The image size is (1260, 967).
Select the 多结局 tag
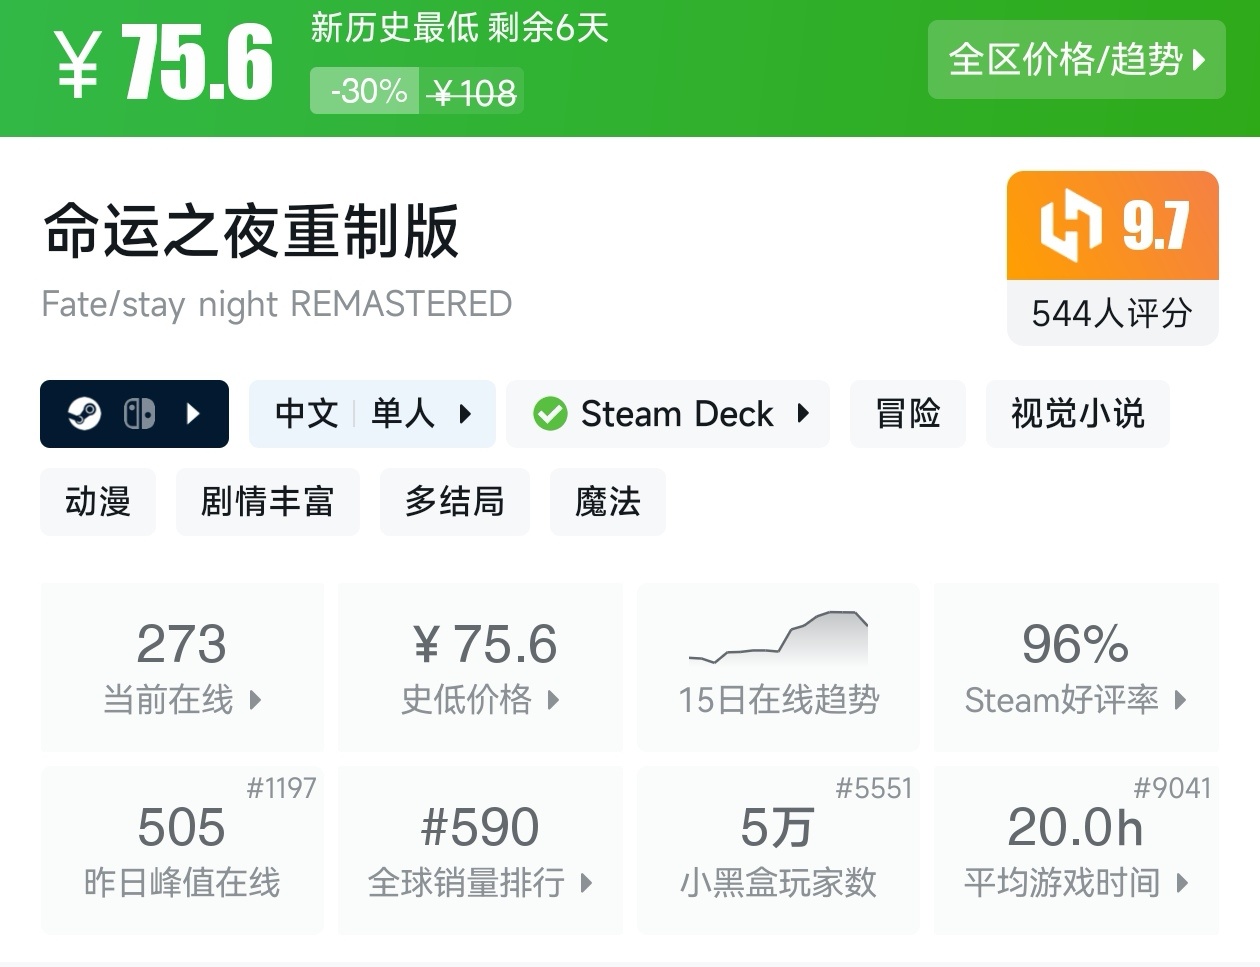[x=454, y=501]
